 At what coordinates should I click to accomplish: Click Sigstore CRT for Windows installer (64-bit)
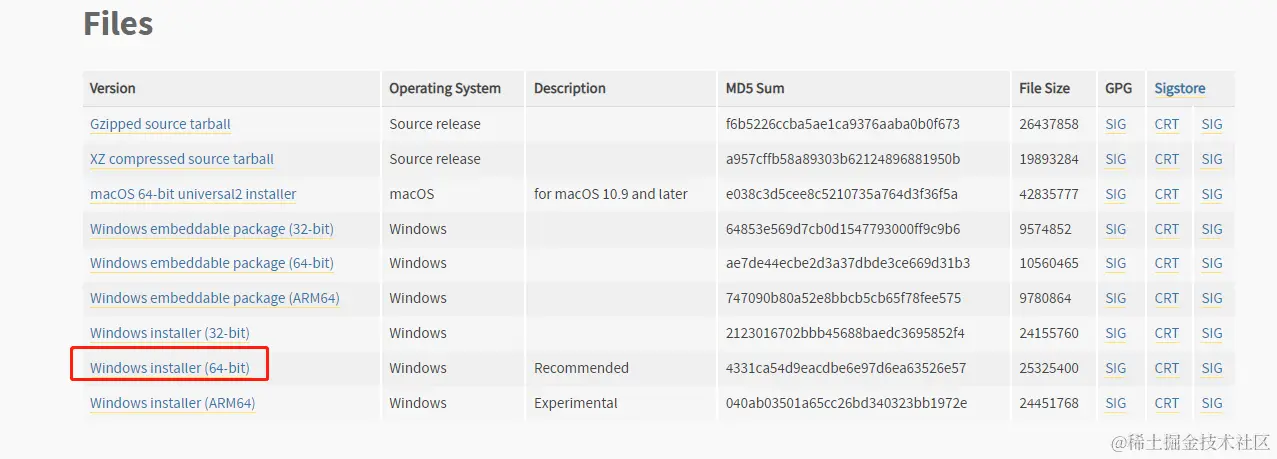coord(1166,368)
